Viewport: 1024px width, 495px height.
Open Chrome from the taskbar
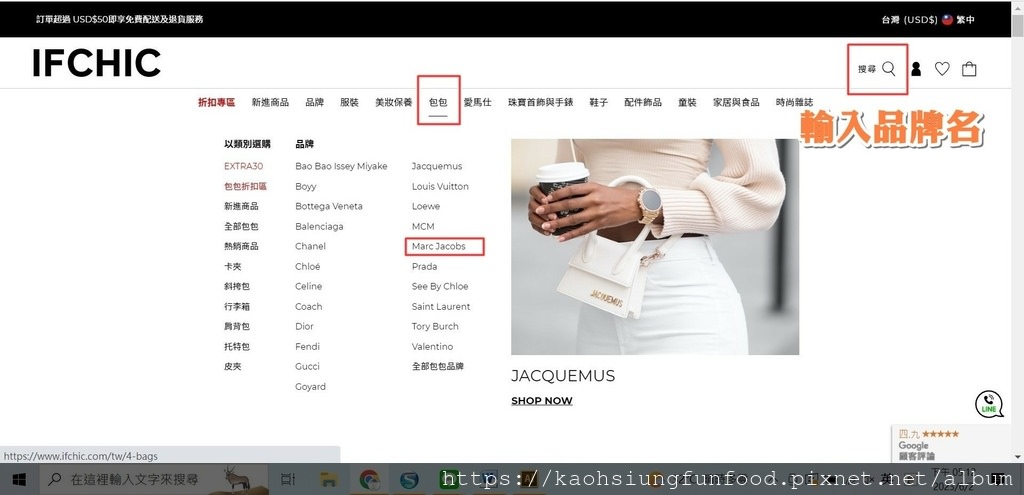[370, 480]
